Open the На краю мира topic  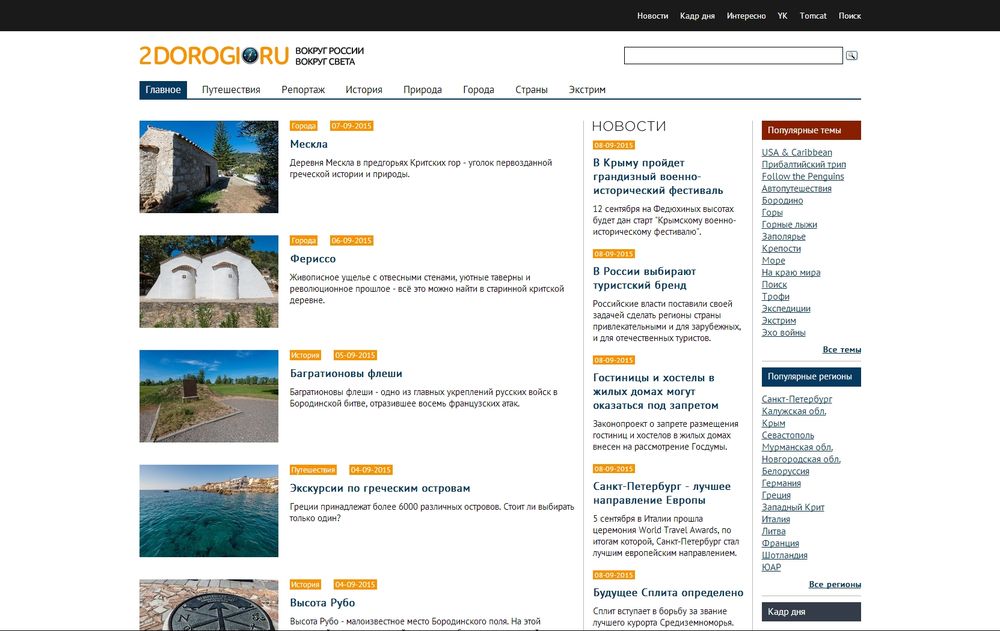tap(791, 272)
